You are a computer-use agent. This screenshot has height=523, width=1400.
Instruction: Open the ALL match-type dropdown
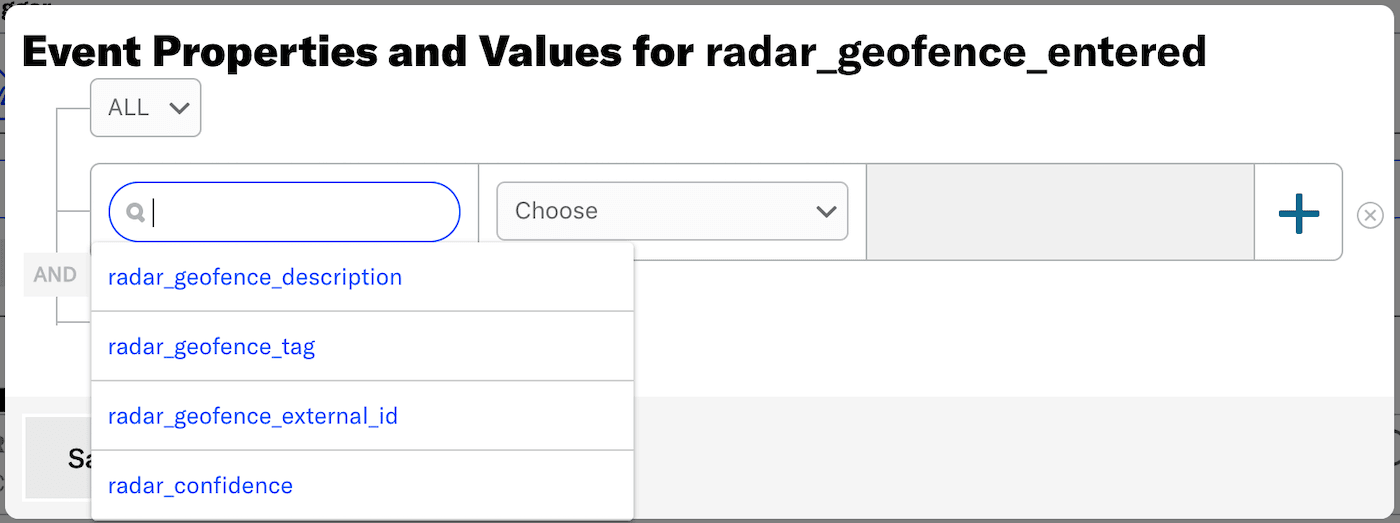[146, 108]
